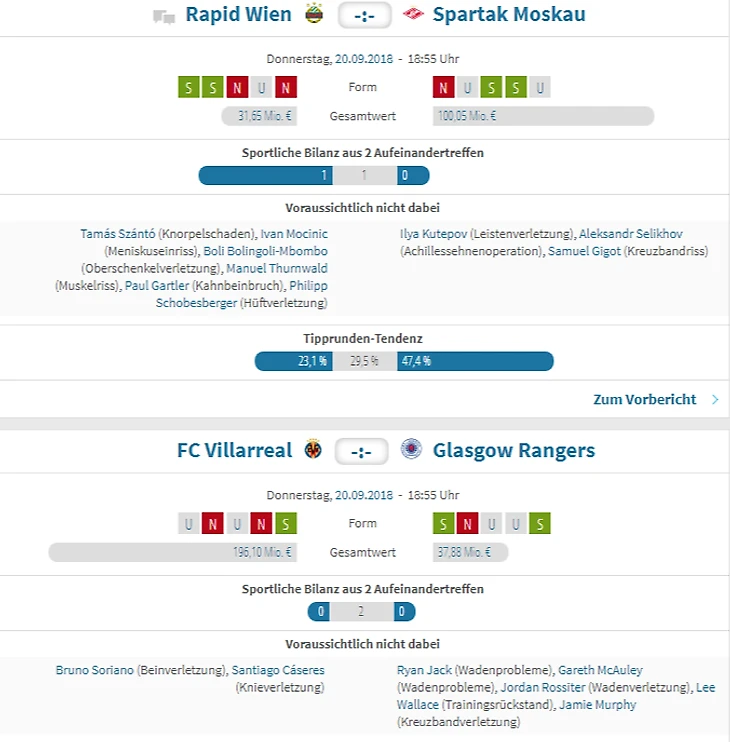Open the Rapid Wien team name link
This screenshot has height=742, width=730.
pos(238,14)
